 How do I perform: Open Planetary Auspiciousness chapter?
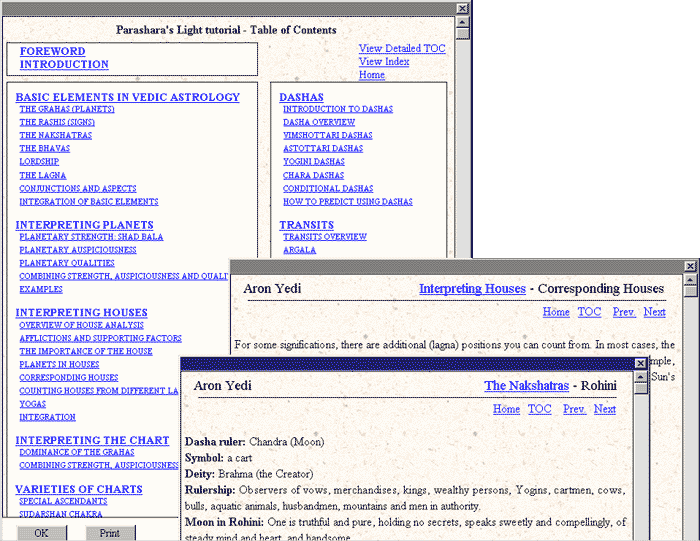[78, 250]
